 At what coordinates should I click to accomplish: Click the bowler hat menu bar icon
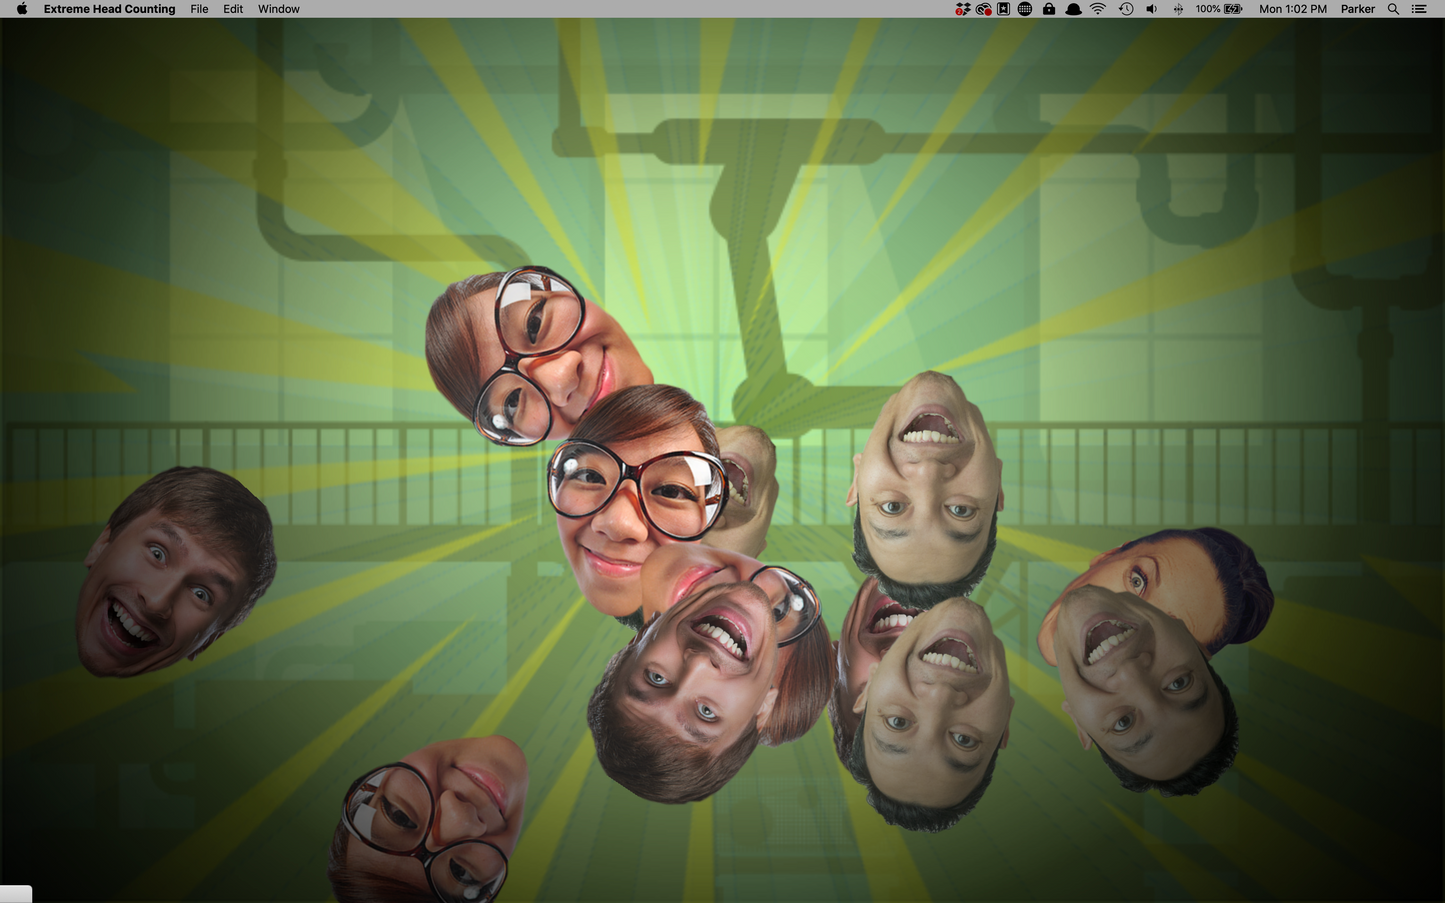1073,9
